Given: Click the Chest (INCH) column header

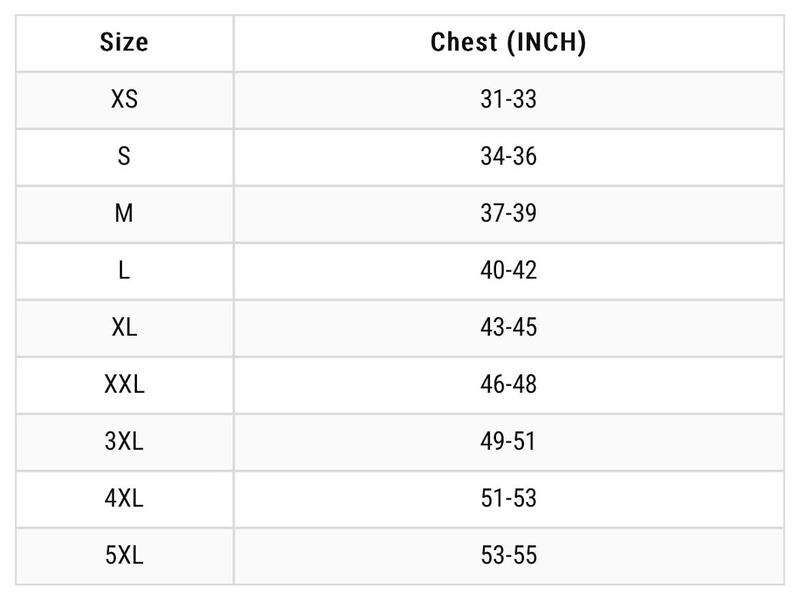Looking at the screenshot, I should 508,43.
